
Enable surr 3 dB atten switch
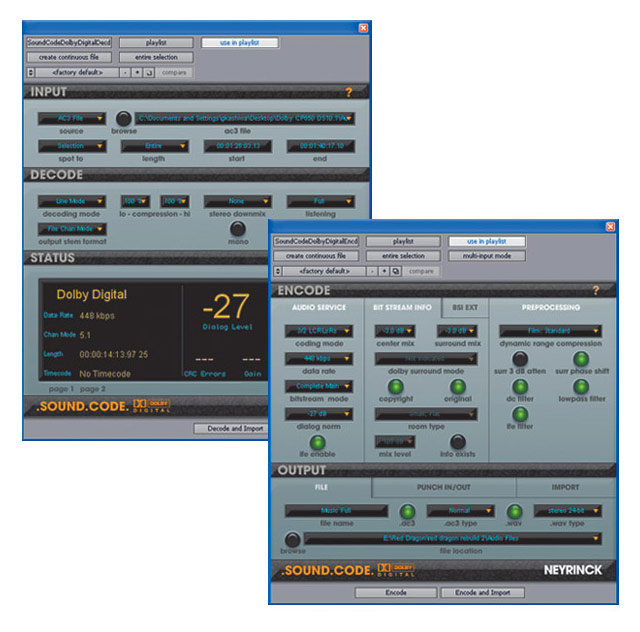520,358
